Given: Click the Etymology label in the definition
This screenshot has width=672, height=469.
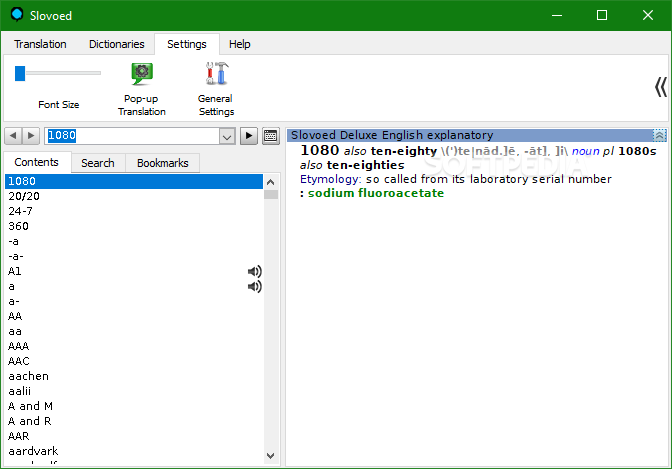Looking at the screenshot, I should (x=331, y=179).
